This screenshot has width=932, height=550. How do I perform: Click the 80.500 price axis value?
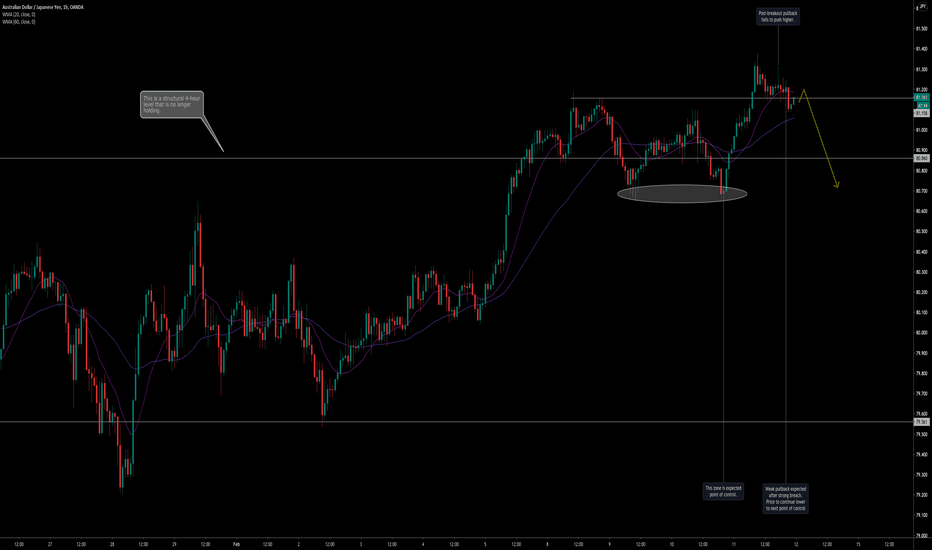(922, 231)
